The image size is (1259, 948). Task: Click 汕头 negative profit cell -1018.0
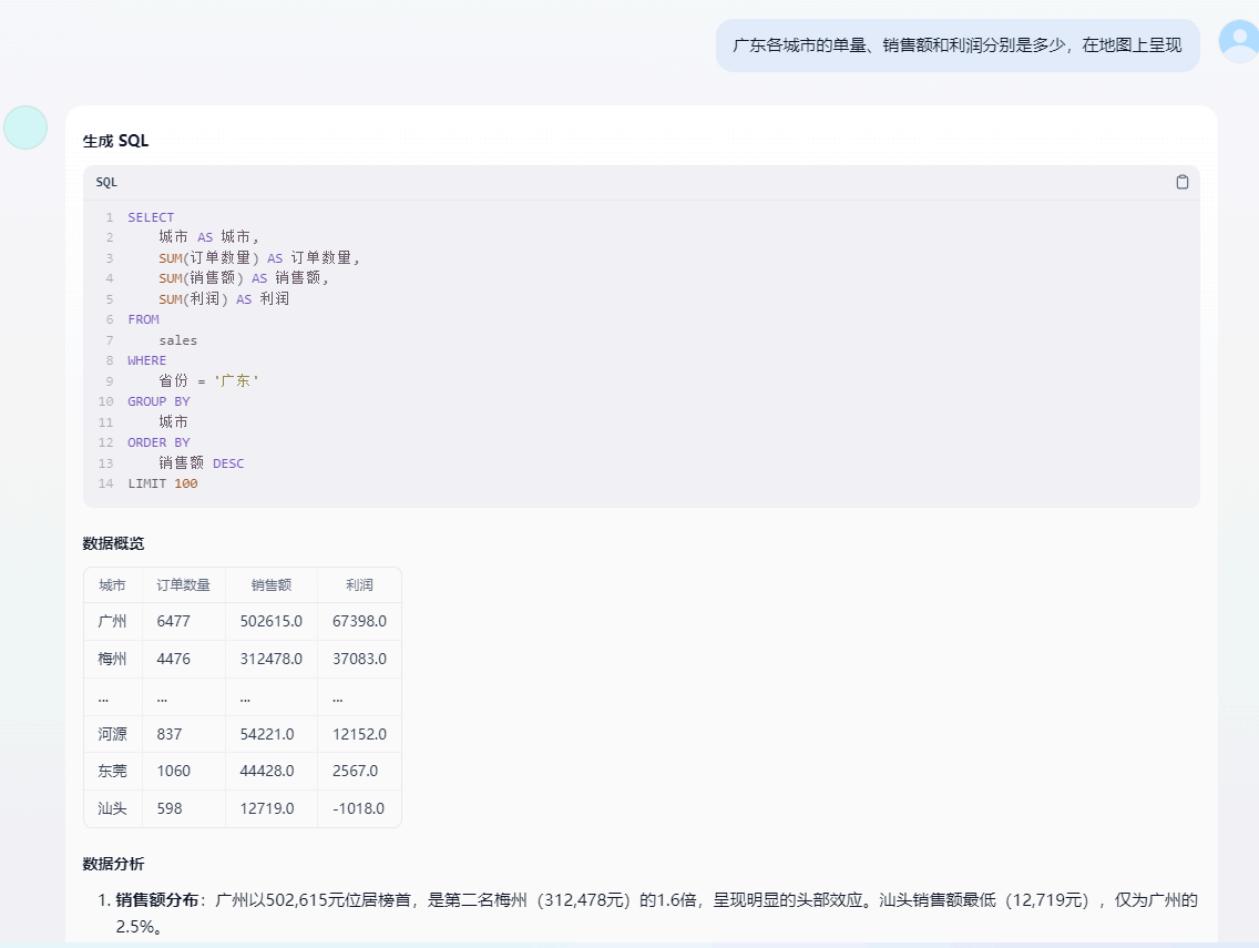[x=358, y=809]
